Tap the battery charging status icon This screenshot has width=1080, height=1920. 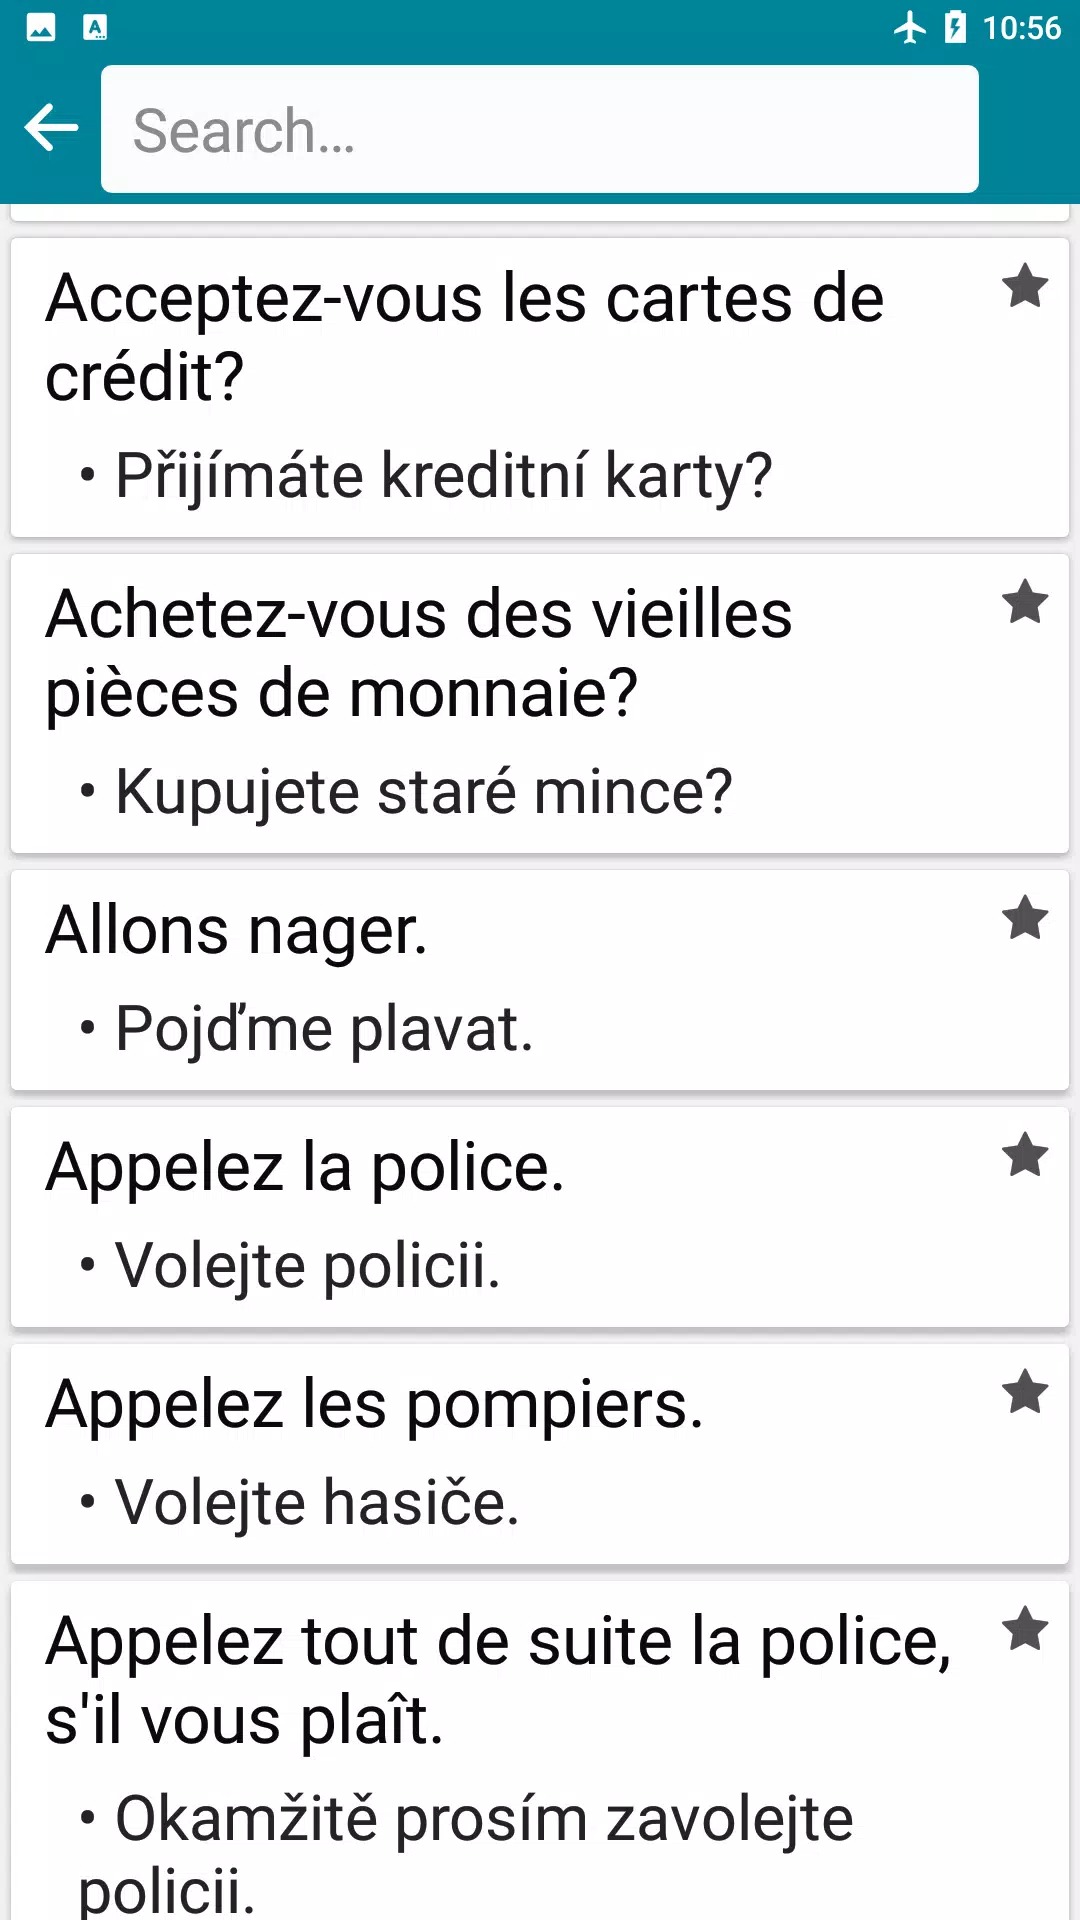point(956,27)
